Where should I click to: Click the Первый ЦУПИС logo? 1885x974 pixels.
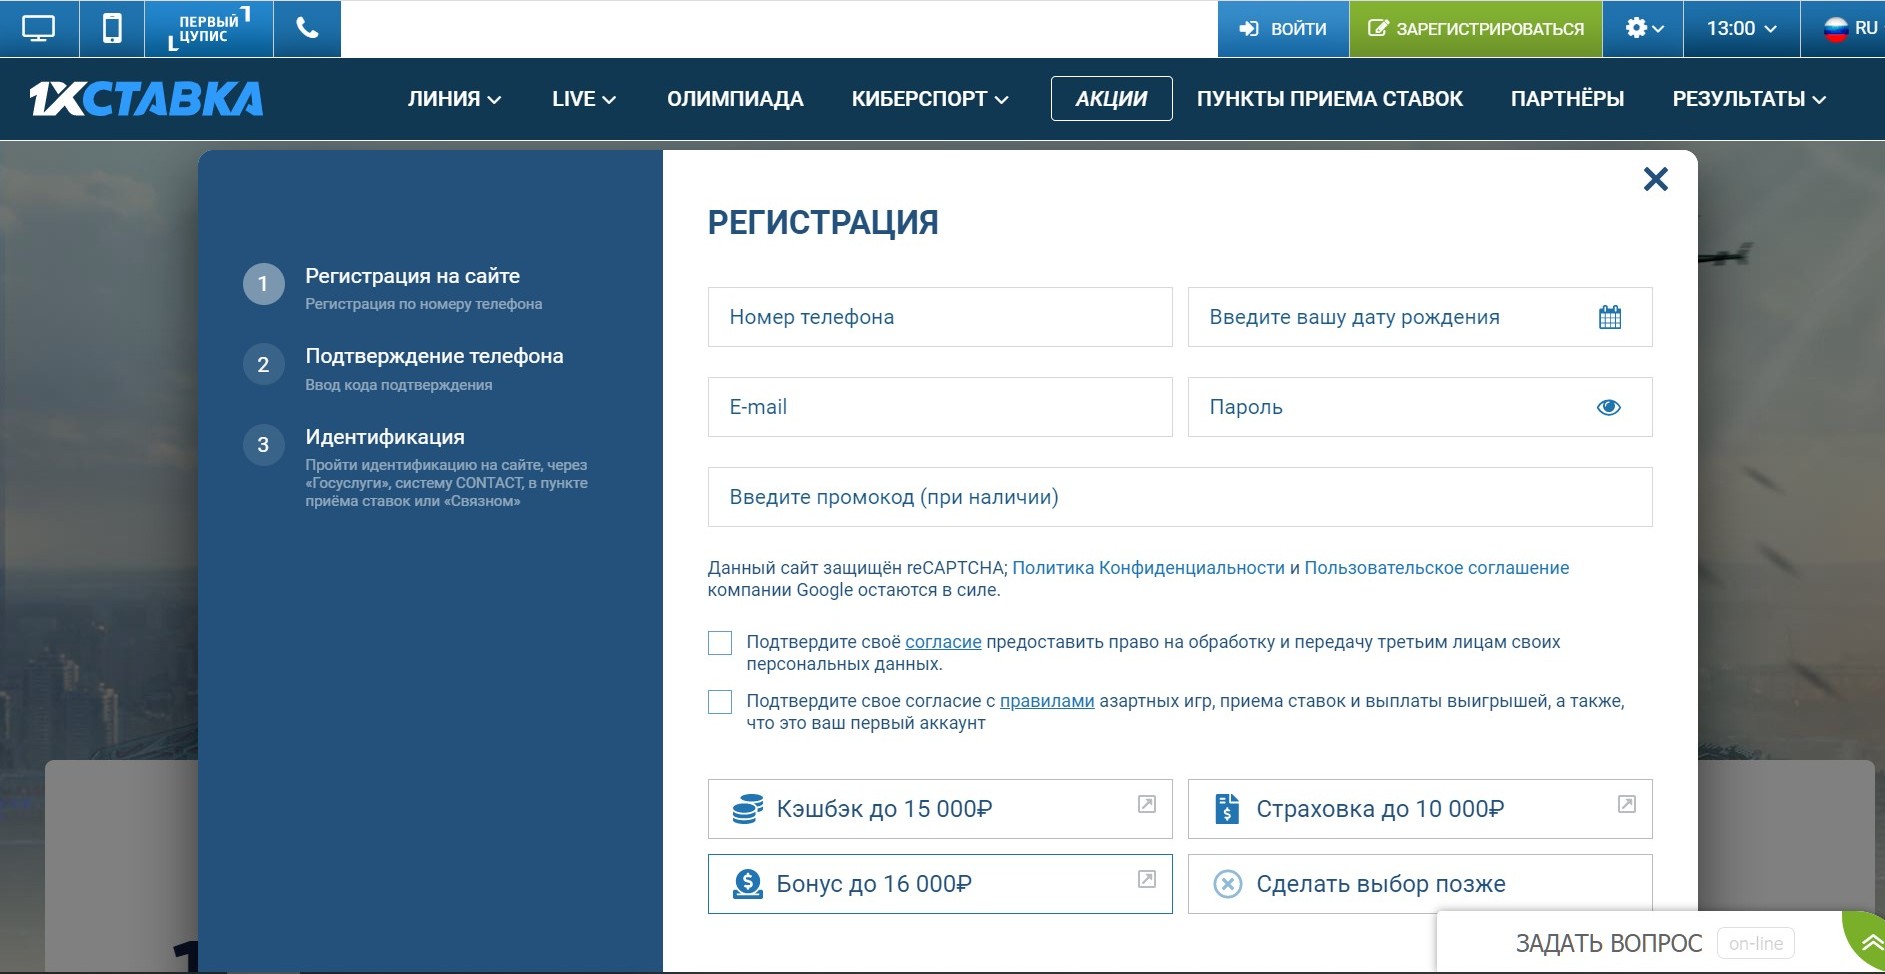pos(209,28)
